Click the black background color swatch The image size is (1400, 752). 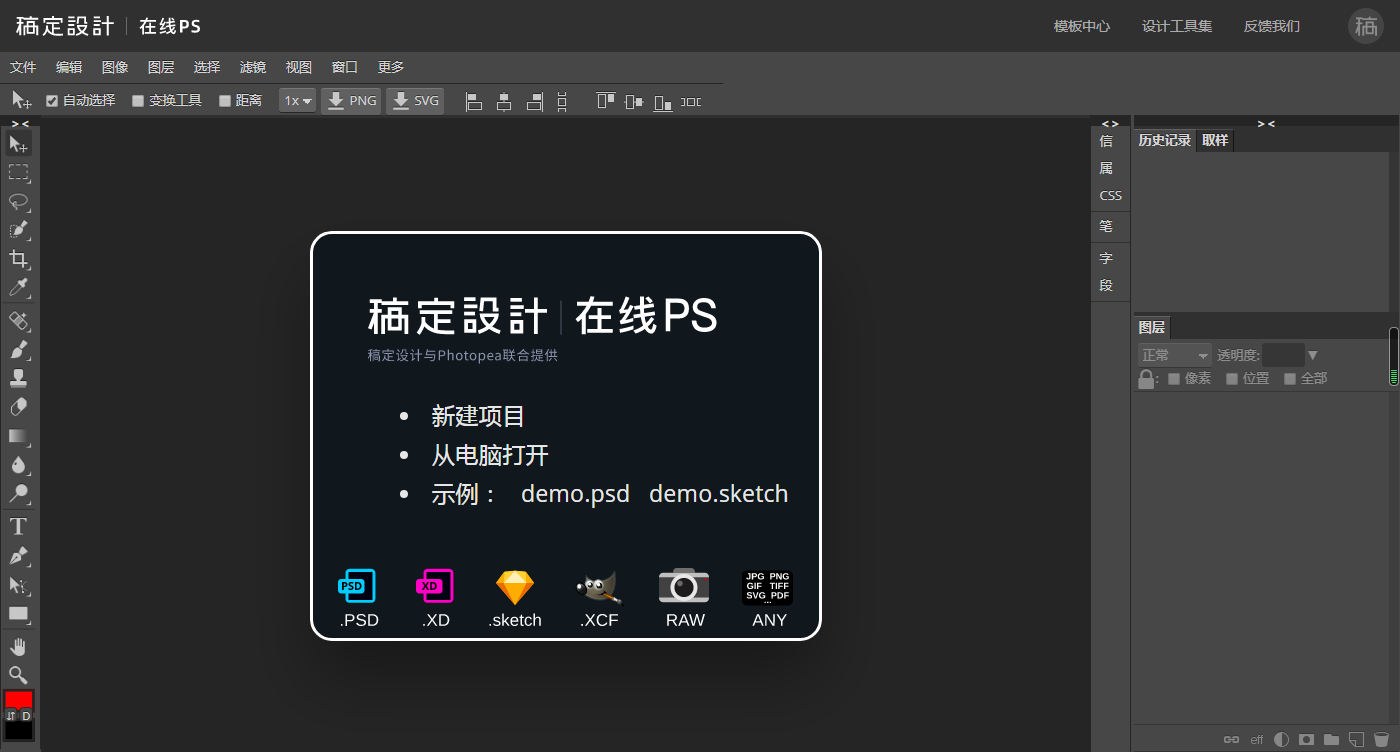pyautogui.click(x=19, y=731)
